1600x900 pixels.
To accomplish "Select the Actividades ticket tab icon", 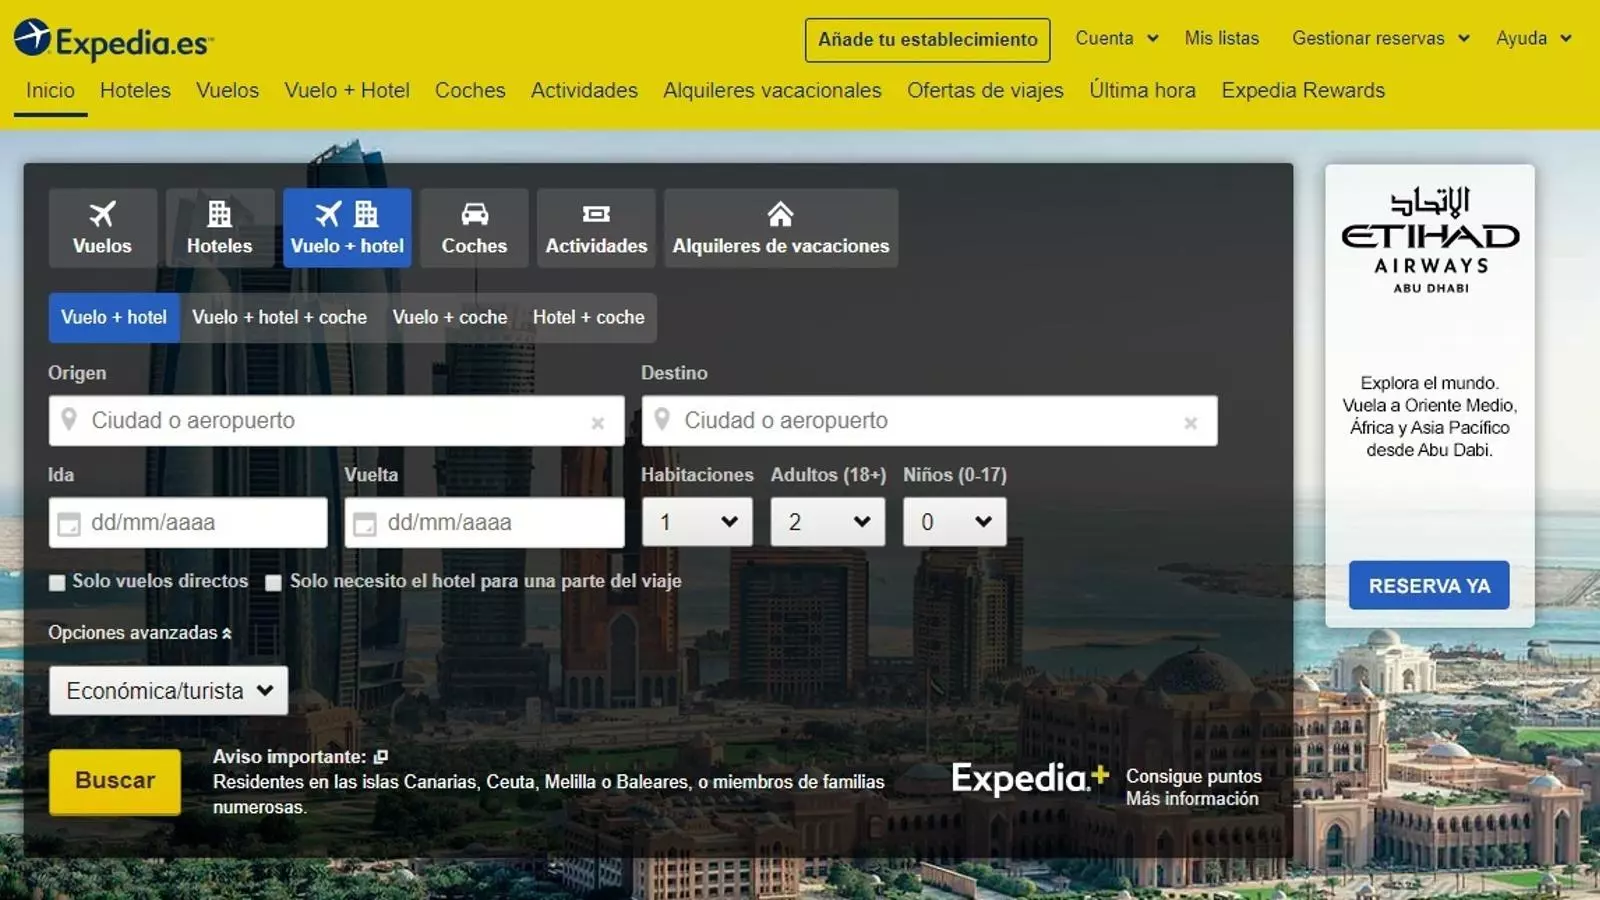I will tap(596, 214).
